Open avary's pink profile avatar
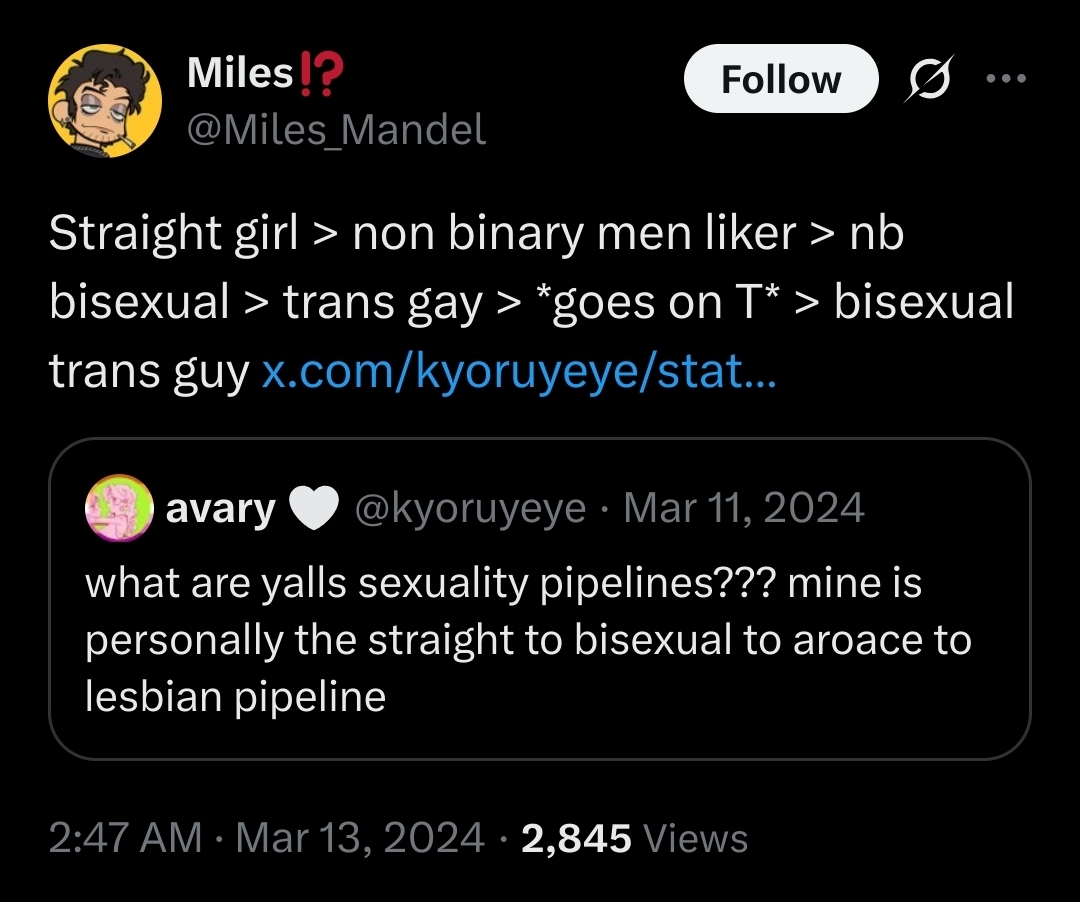Screen dimensions: 1080x902 118,508
